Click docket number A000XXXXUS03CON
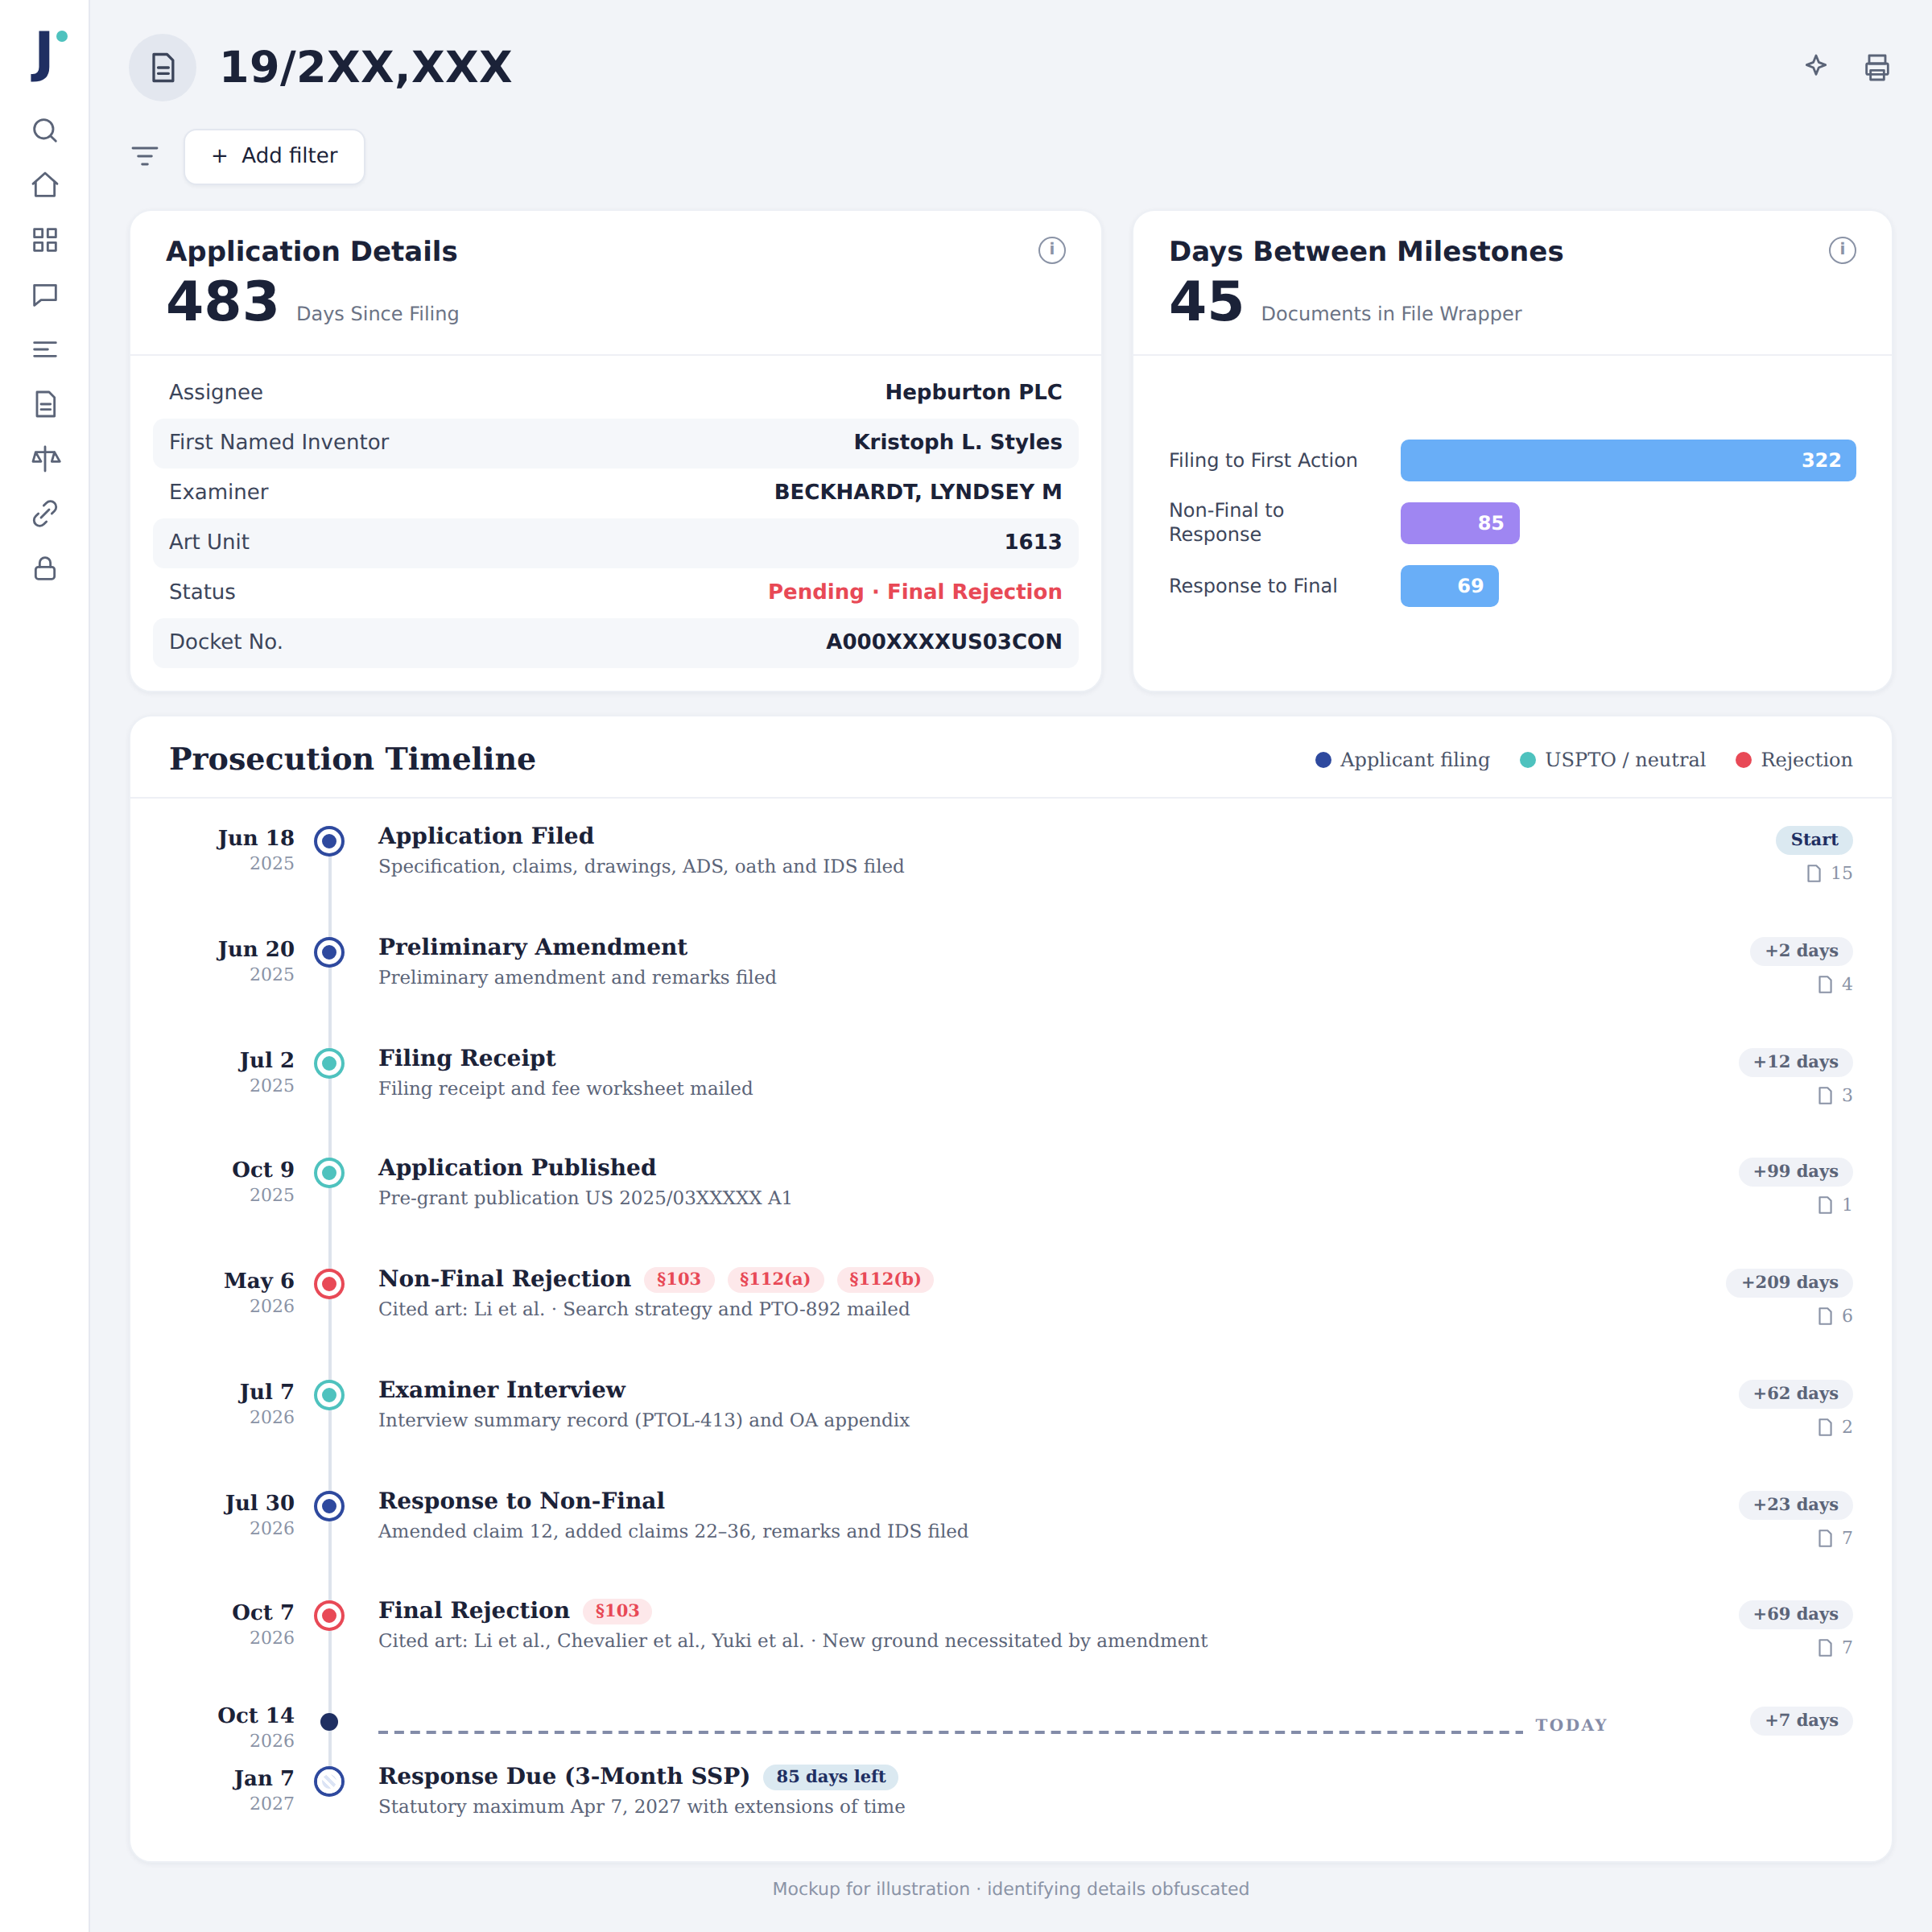This screenshot has width=1932, height=1932. pos(944,642)
